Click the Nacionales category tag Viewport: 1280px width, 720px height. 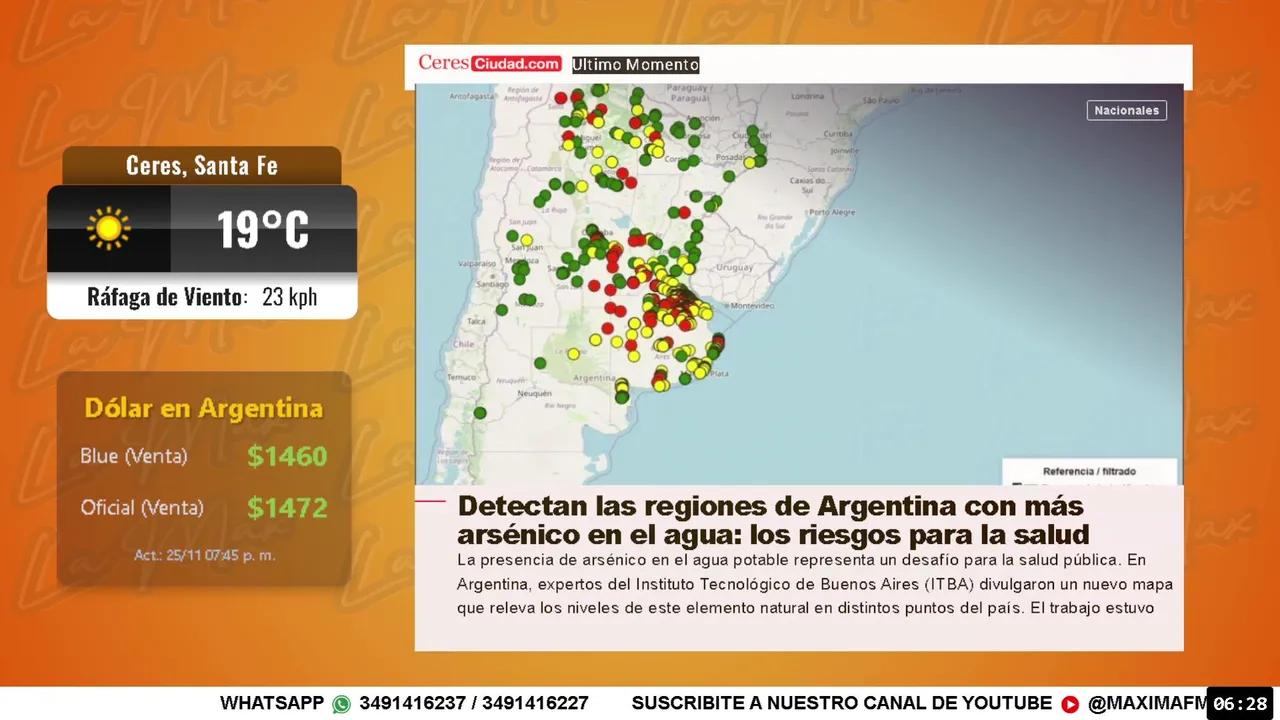point(1126,110)
